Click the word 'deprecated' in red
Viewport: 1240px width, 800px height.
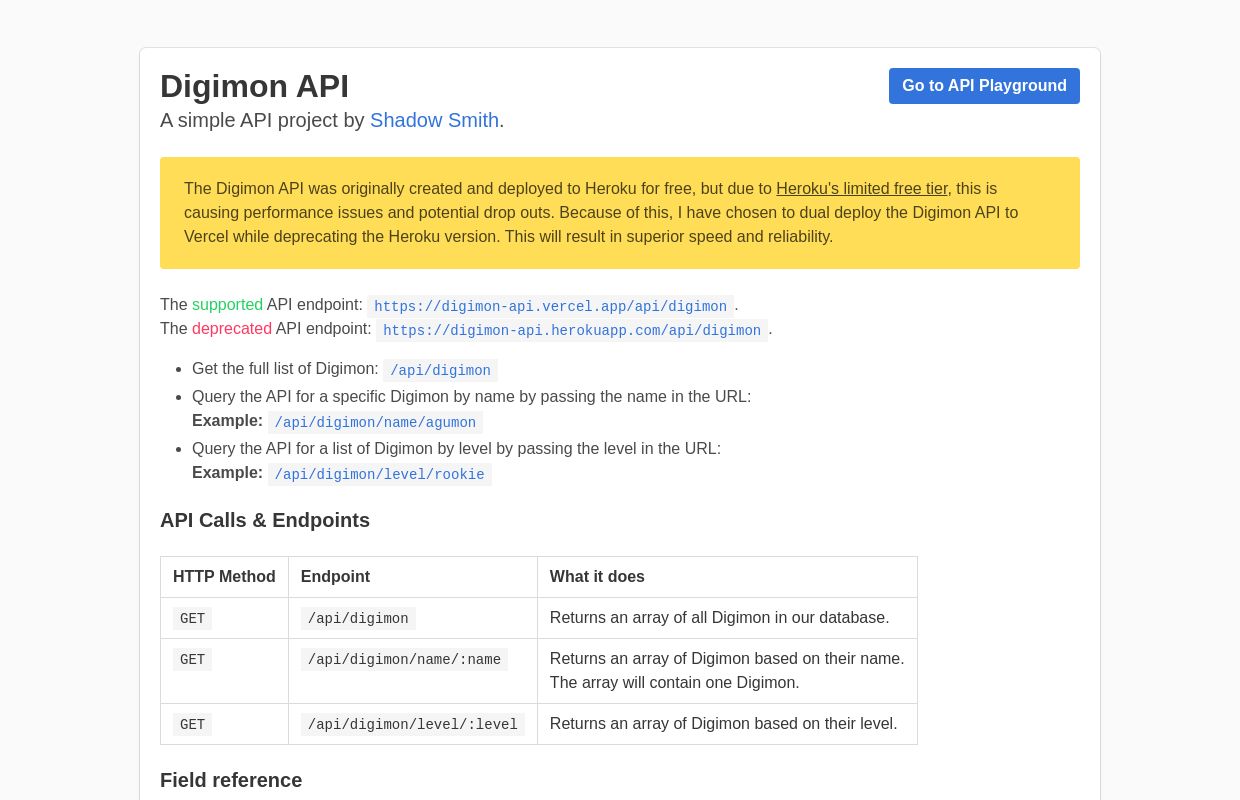tap(232, 329)
